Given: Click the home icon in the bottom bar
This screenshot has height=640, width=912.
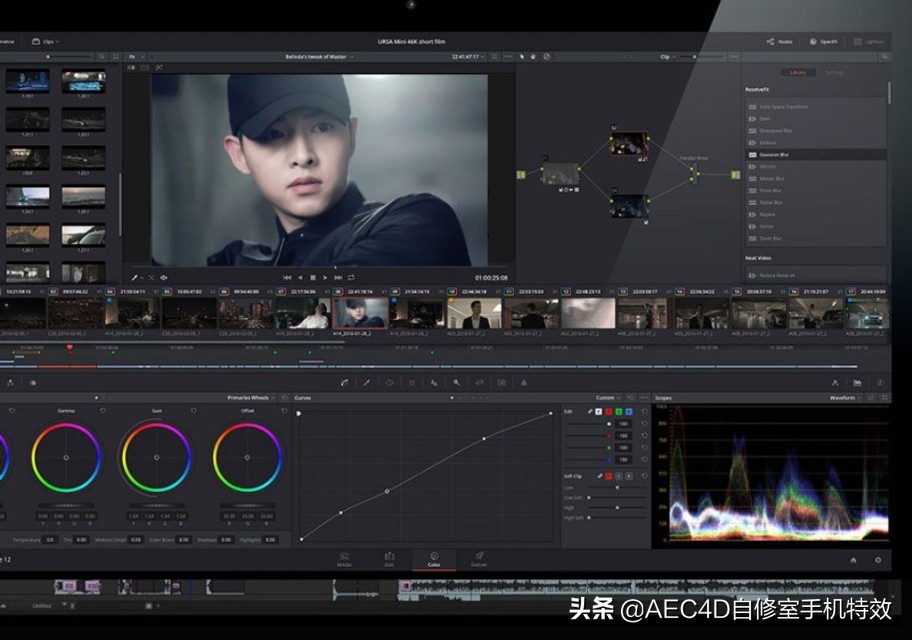Looking at the screenshot, I should coord(853,560).
